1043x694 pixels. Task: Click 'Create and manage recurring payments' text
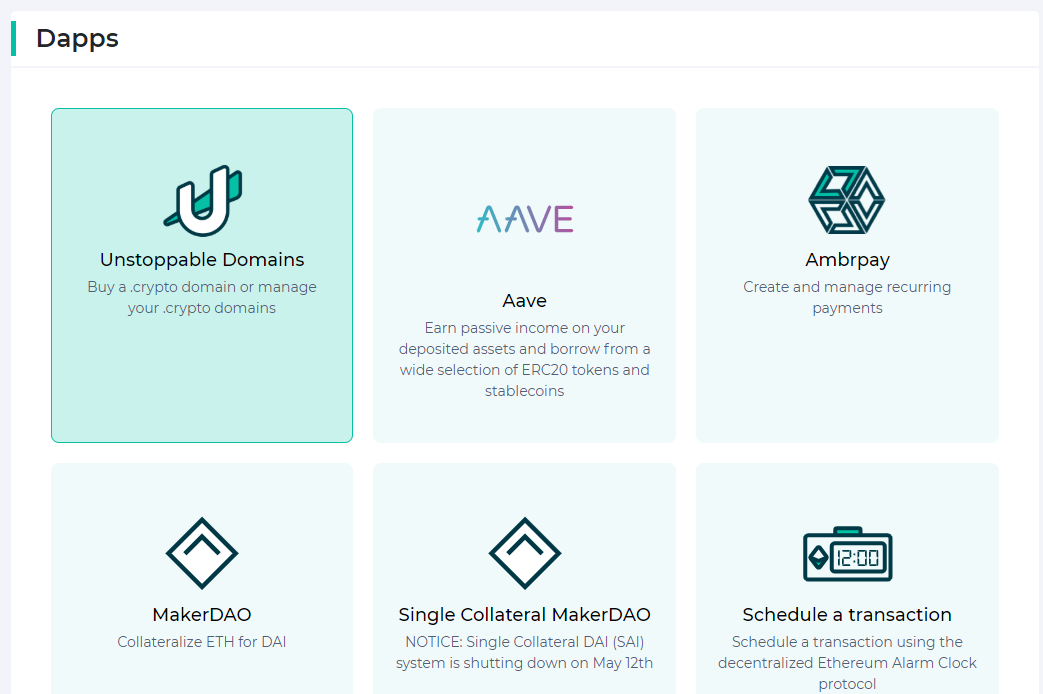[x=847, y=297]
